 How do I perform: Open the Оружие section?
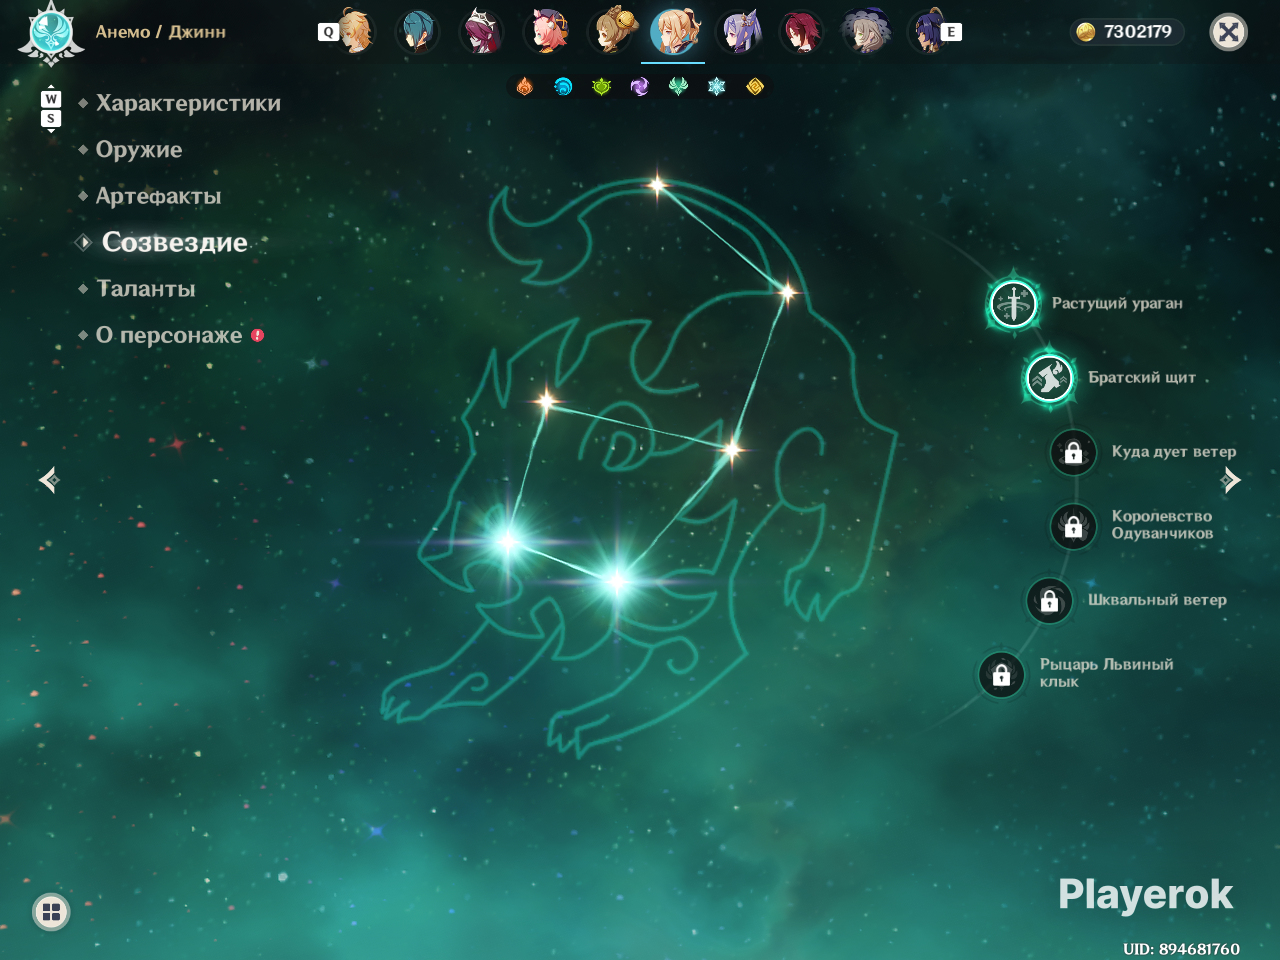139,150
